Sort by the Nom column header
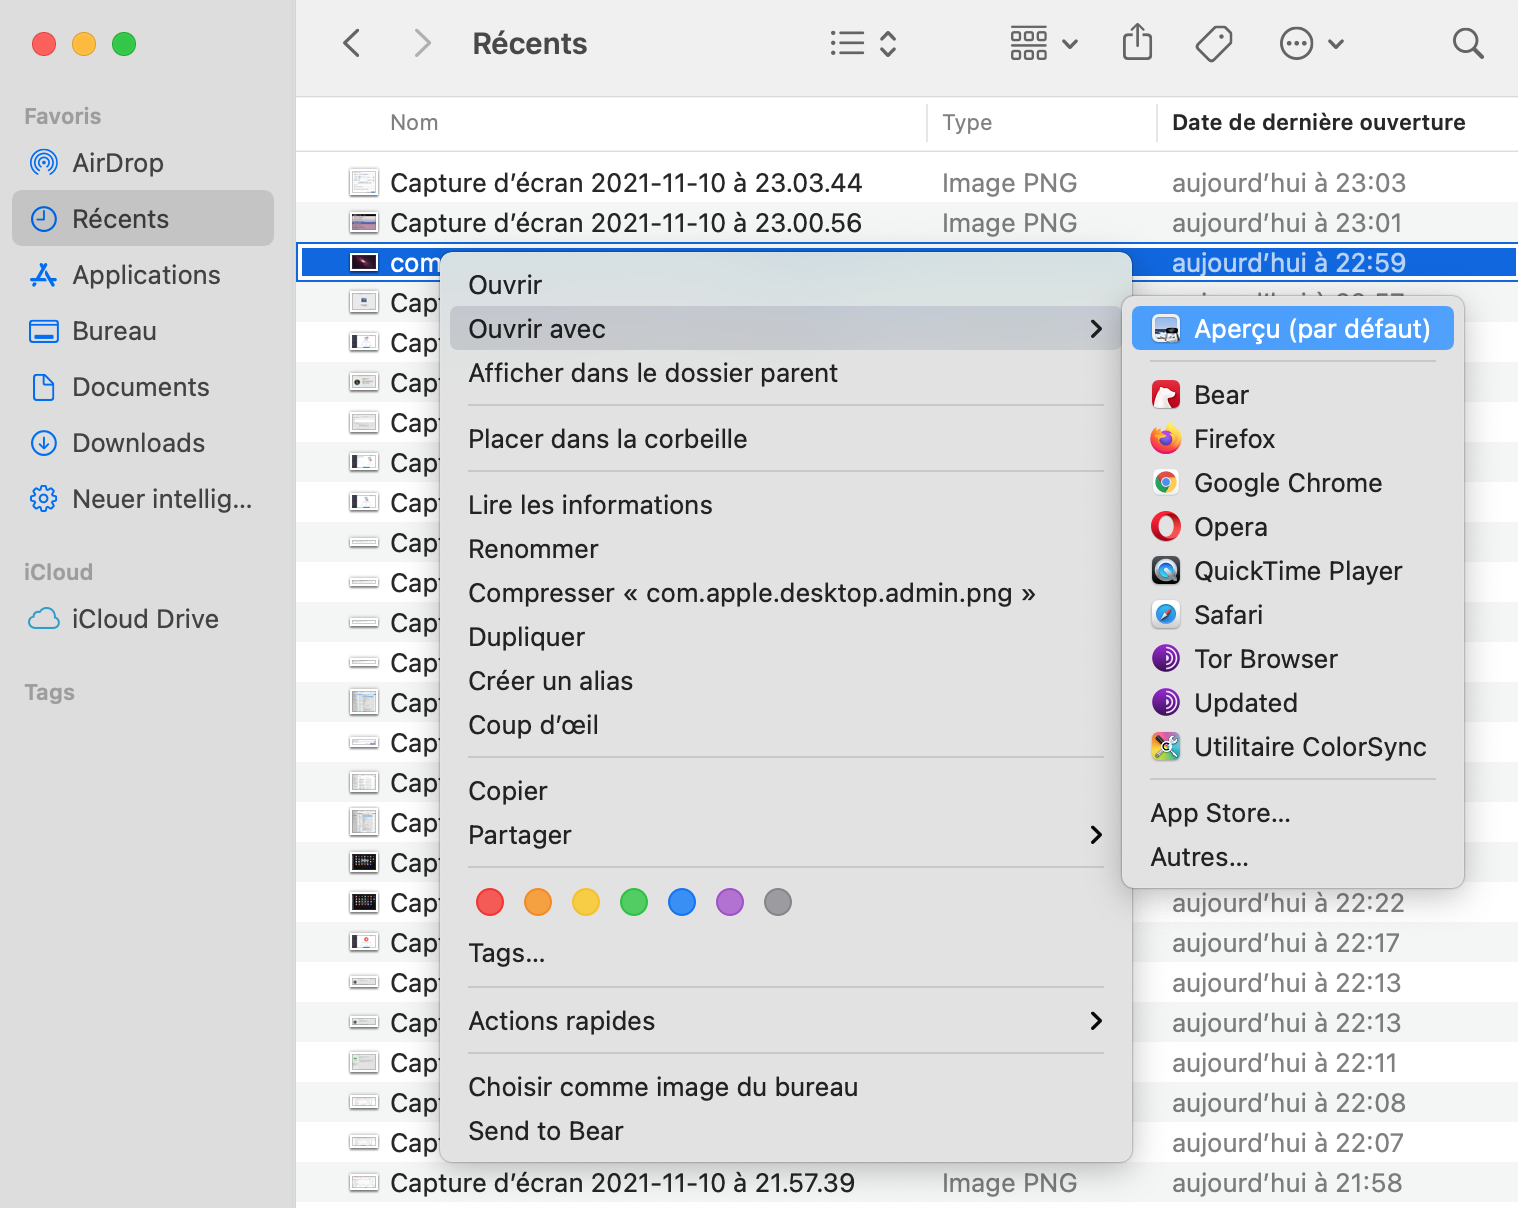This screenshot has width=1518, height=1208. (414, 122)
